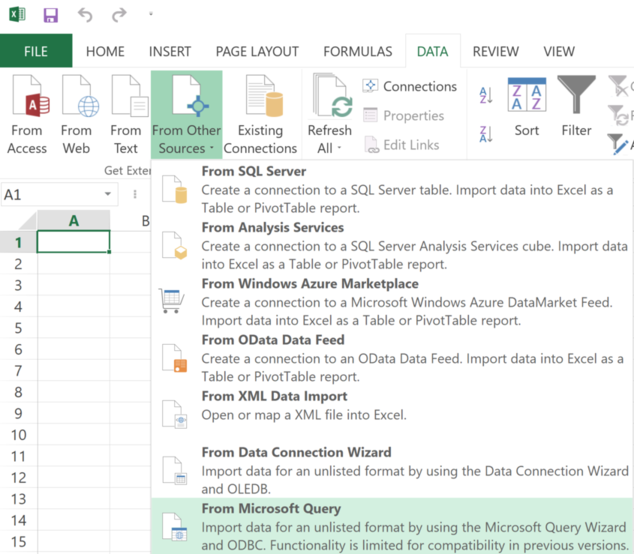This screenshot has height=554, width=634.
Task: Click the Data Connection Wizard icon
Action: coord(175,470)
